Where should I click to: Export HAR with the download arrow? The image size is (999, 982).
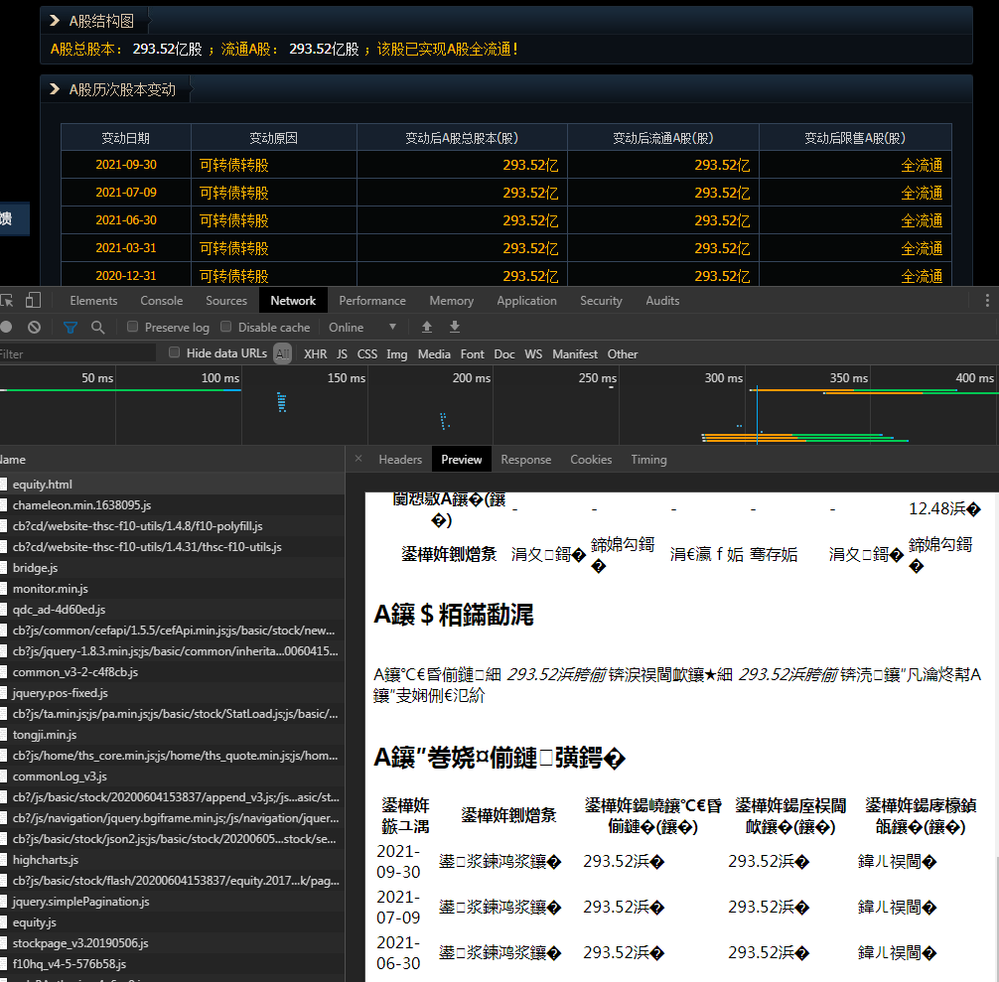[454, 327]
